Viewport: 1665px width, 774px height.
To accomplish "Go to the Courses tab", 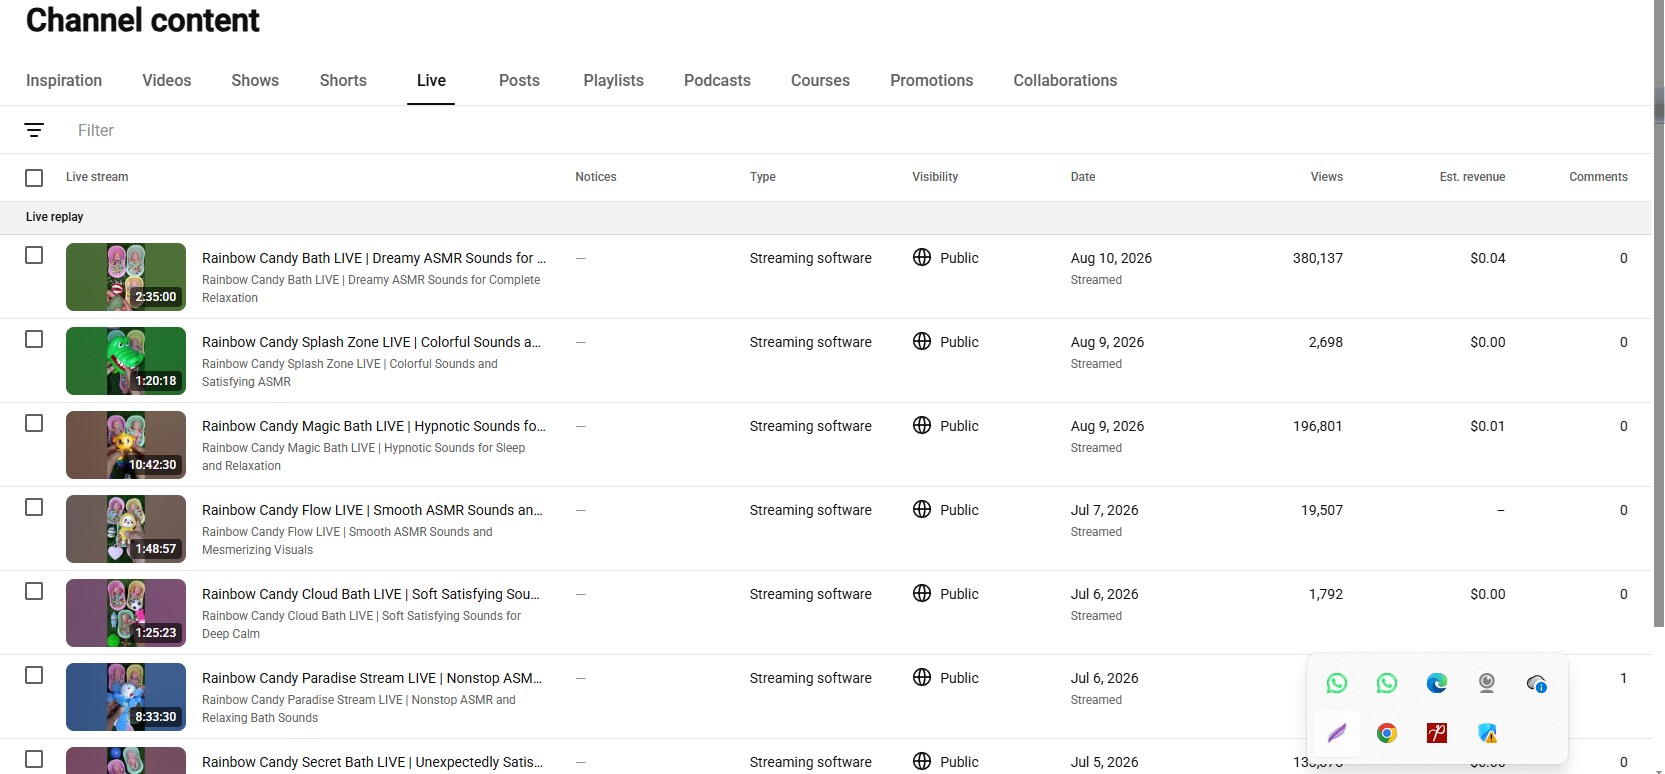I will 820,80.
